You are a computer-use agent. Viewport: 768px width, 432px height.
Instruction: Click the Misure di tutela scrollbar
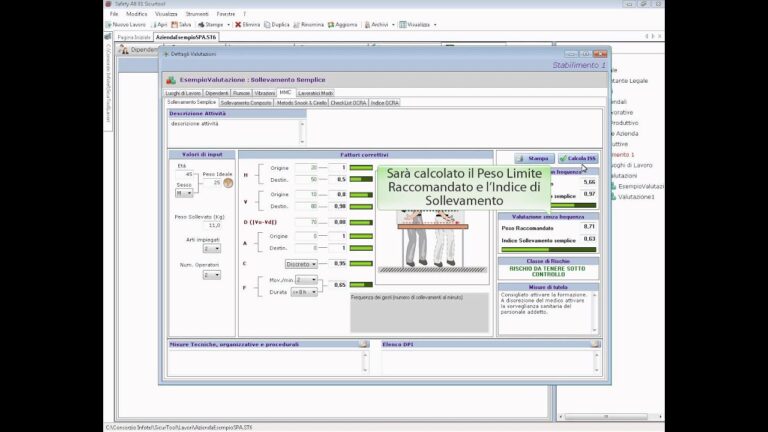click(595, 312)
